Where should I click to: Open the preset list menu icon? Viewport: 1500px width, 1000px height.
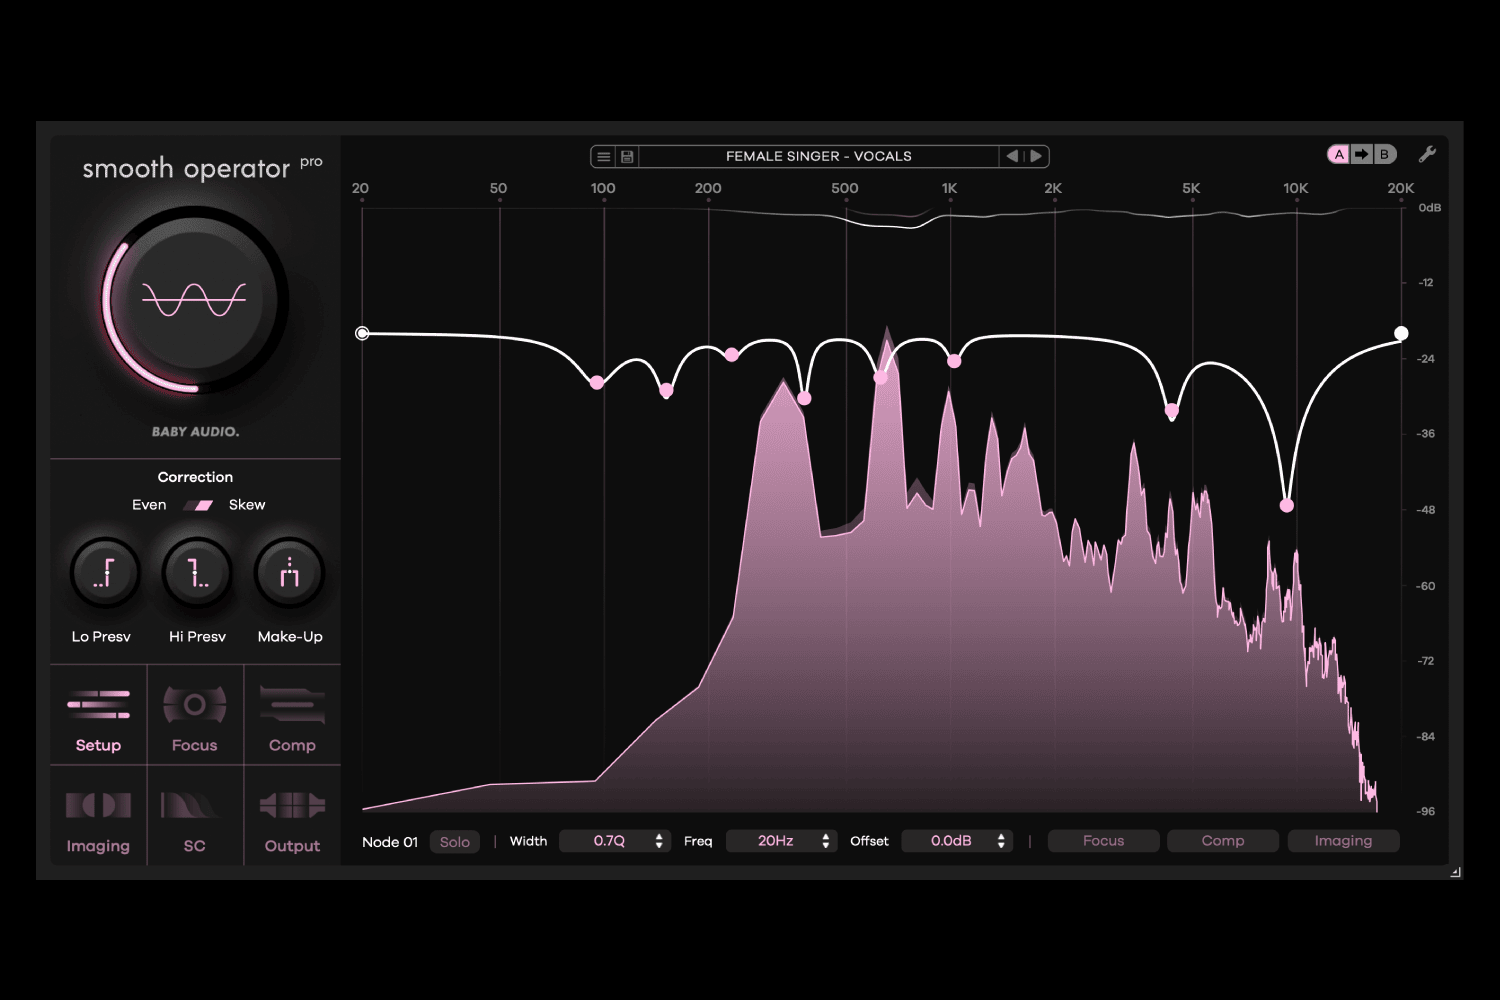[x=604, y=156]
